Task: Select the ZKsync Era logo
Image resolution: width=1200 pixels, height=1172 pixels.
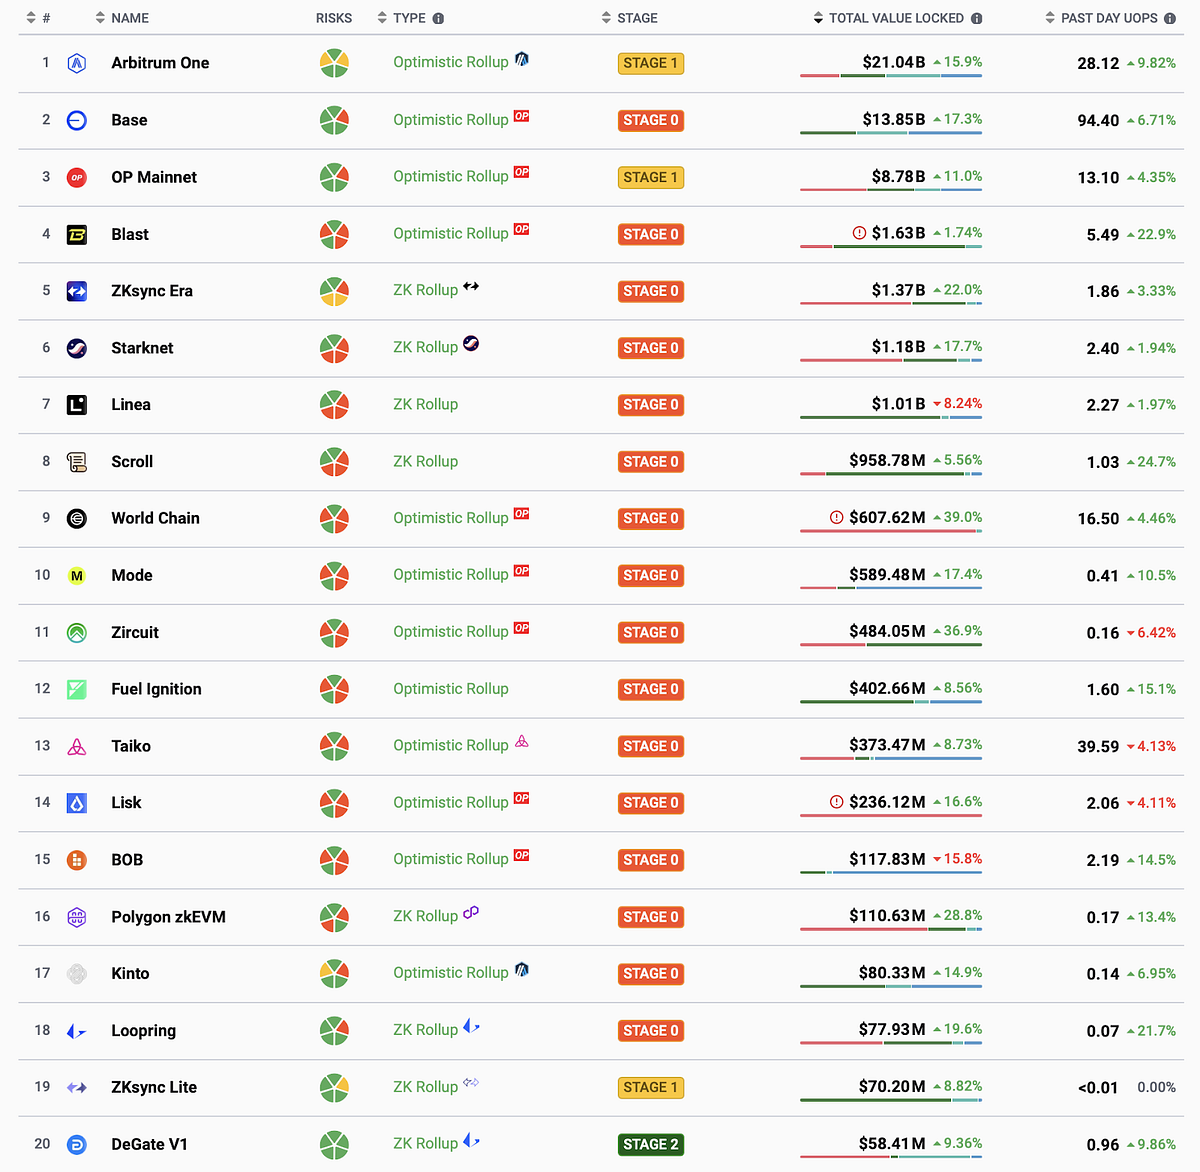Action: coord(77,291)
